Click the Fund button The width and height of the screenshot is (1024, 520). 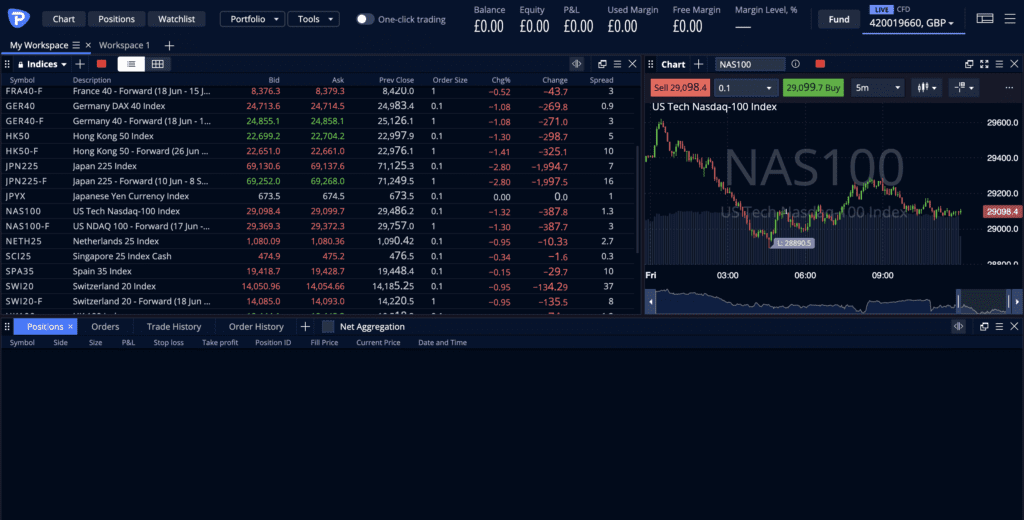coord(839,19)
